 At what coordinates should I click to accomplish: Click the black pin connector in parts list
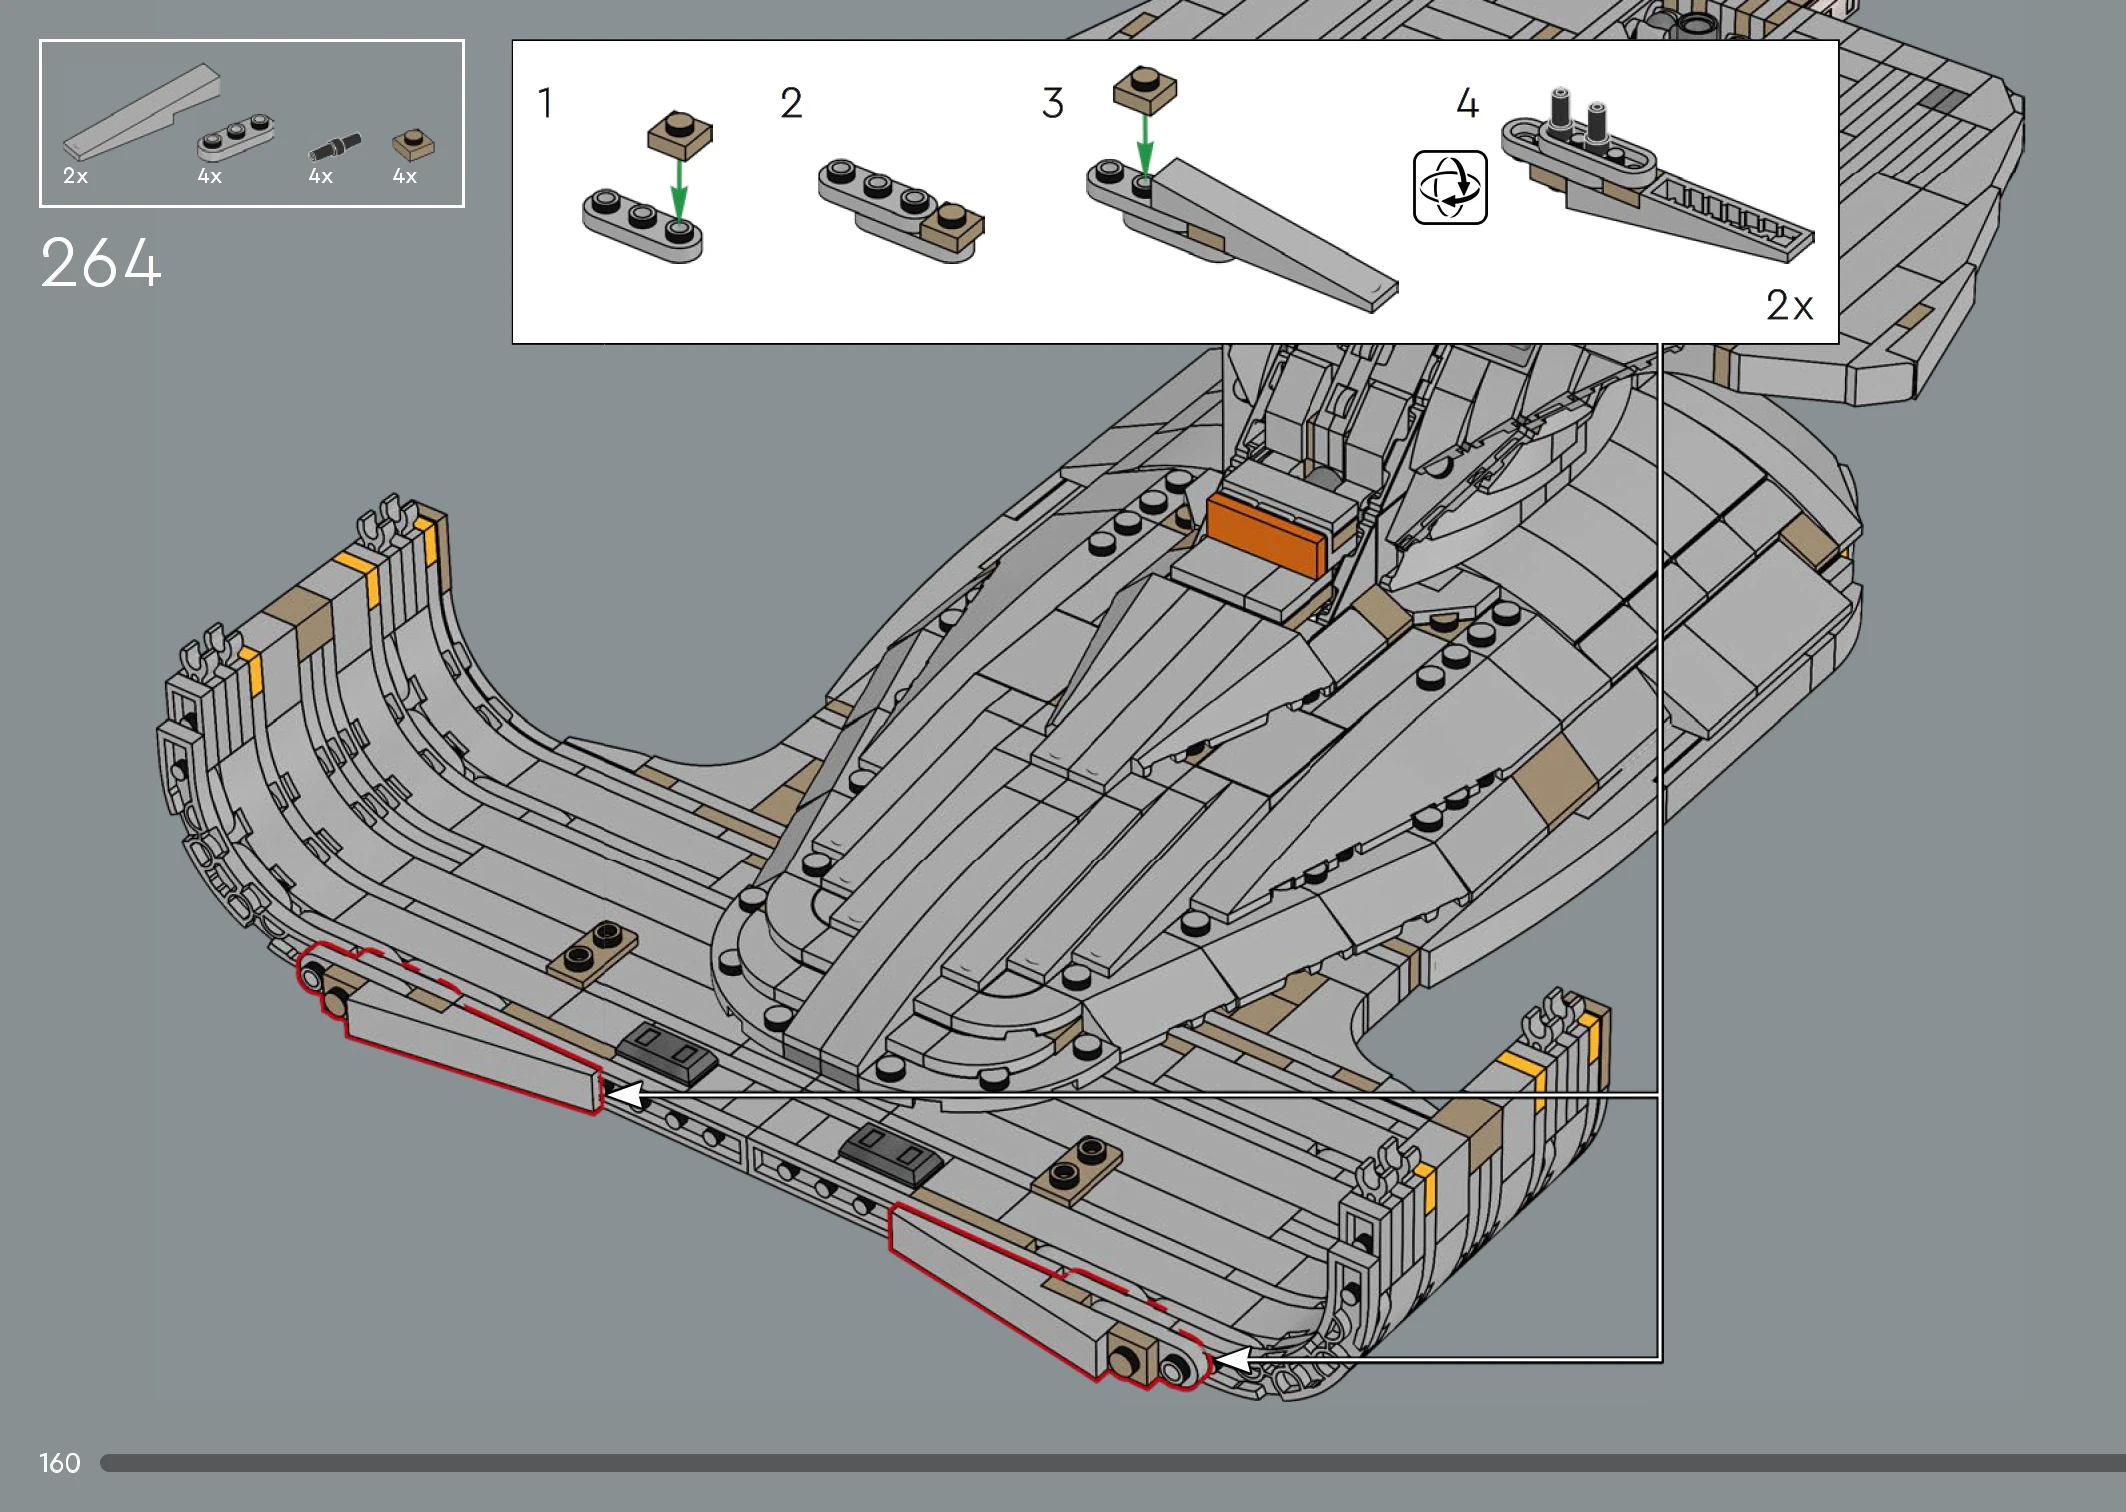coord(334,147)
